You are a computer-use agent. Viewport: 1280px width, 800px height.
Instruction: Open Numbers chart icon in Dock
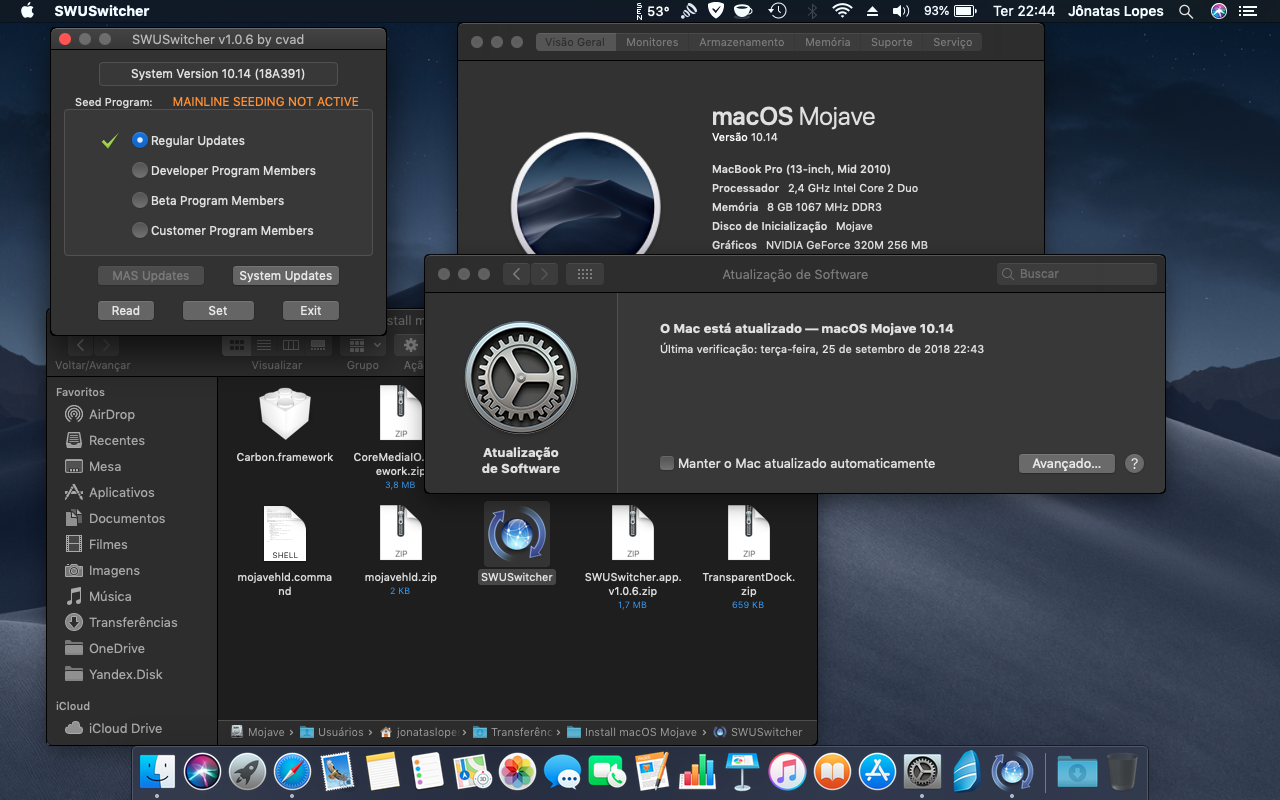pos(697,772)
